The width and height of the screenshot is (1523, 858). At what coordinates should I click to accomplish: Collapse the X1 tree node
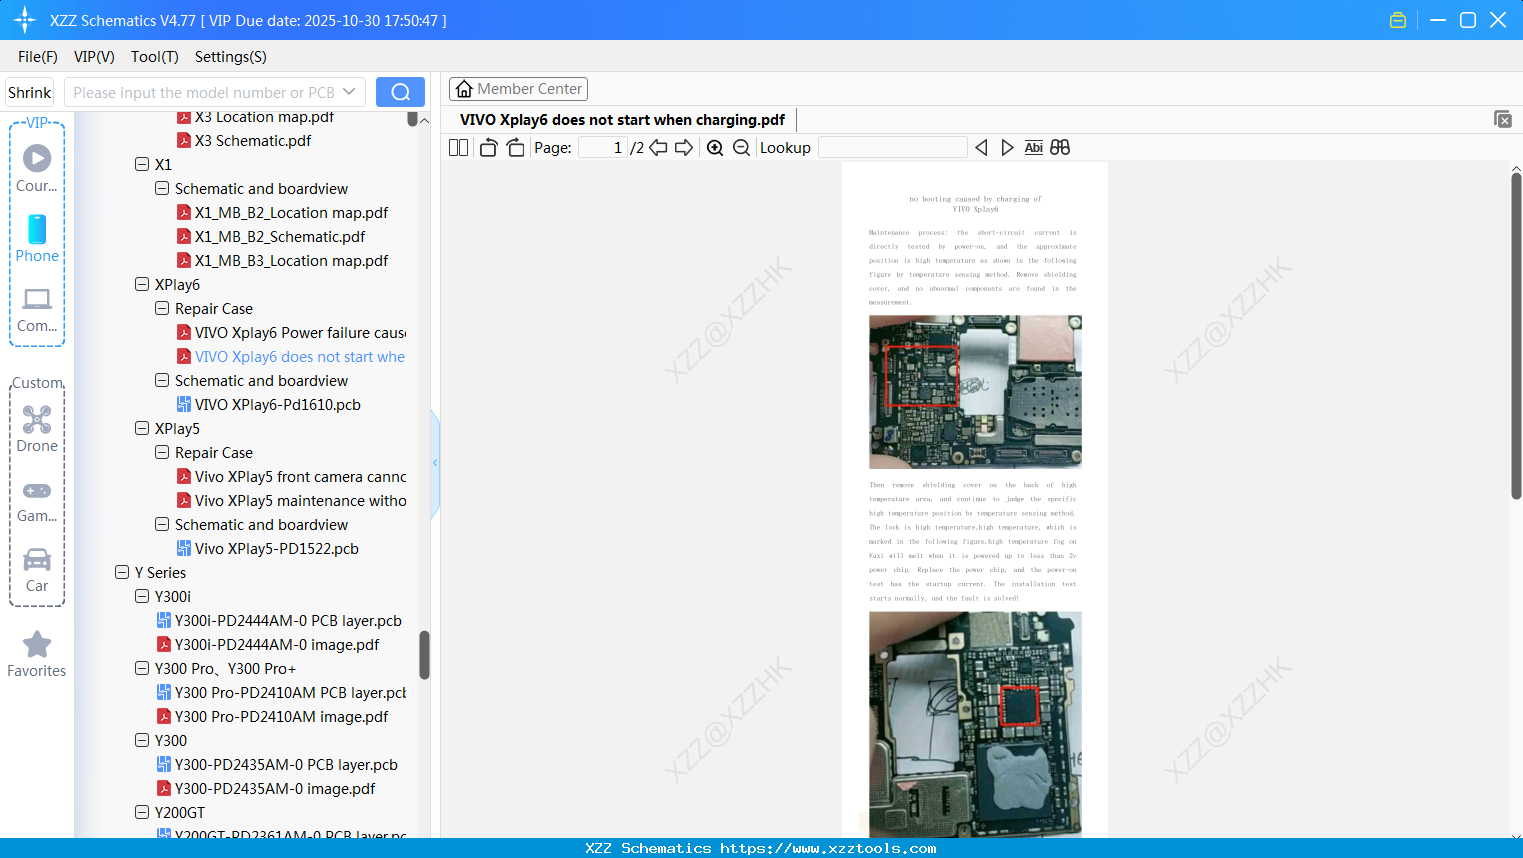tap(142, 164)
